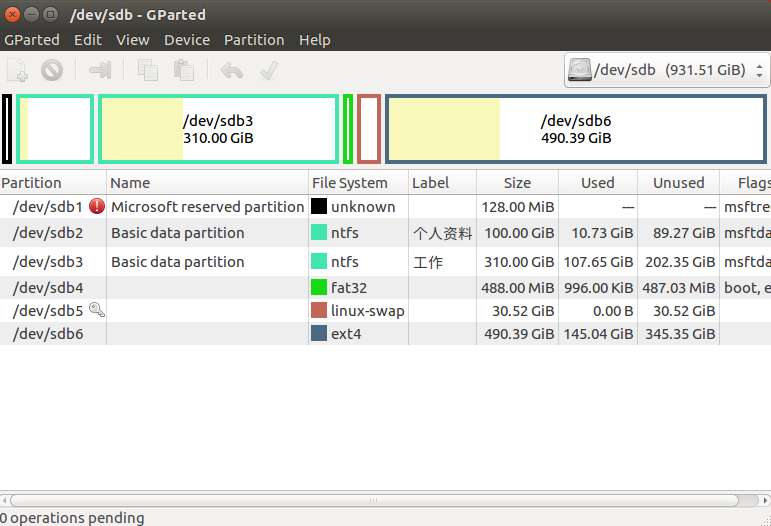Select the green fat32 block in disk map
The width and height of the screenshot is (771, 526).
(x=348, y=129)
